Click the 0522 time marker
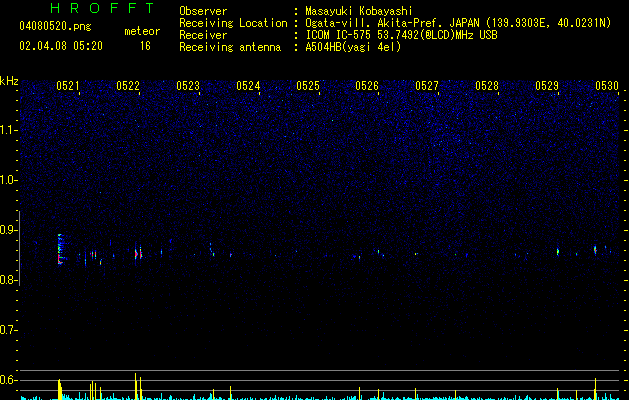This screenshot has height=400, width=629. (x=128, y=86)
